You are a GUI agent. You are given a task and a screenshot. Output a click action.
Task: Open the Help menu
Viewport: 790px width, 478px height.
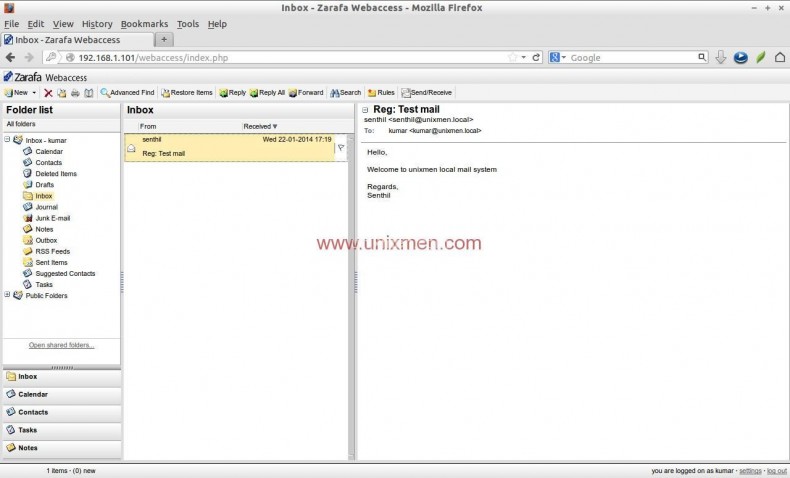pos(217,24)
